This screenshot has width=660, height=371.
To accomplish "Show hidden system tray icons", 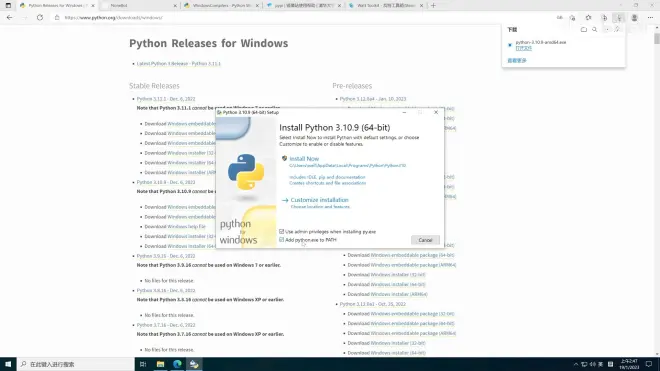I will (x=575, y=364).
